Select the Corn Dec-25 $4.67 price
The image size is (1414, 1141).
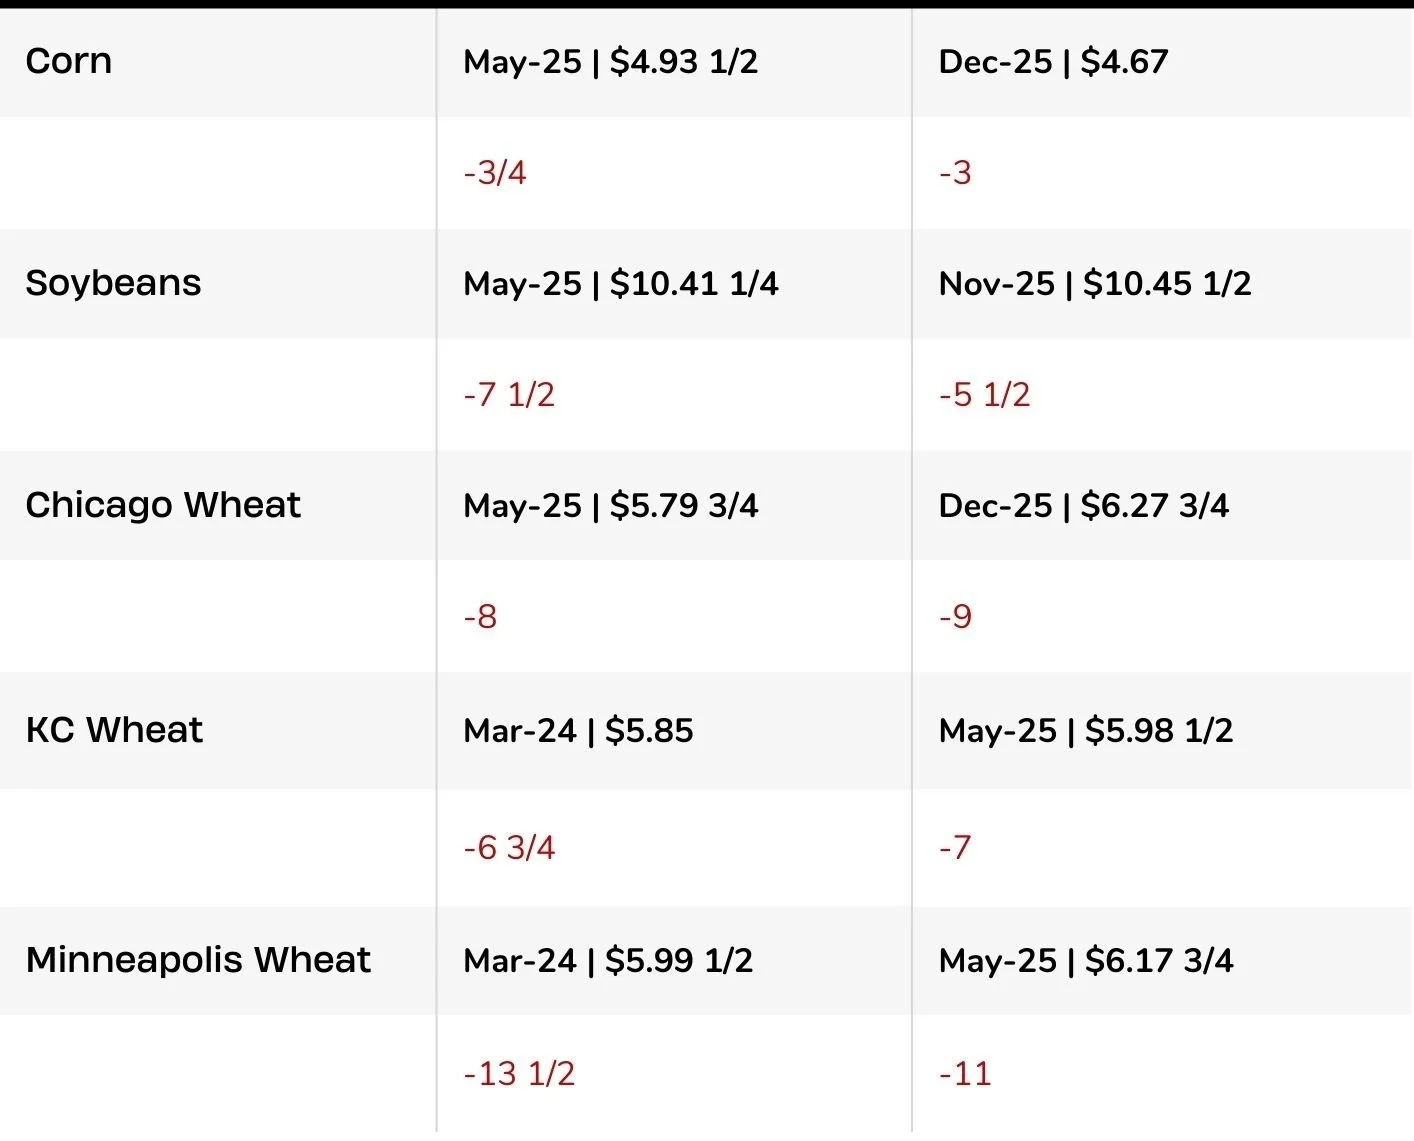tap(1054, 62)
